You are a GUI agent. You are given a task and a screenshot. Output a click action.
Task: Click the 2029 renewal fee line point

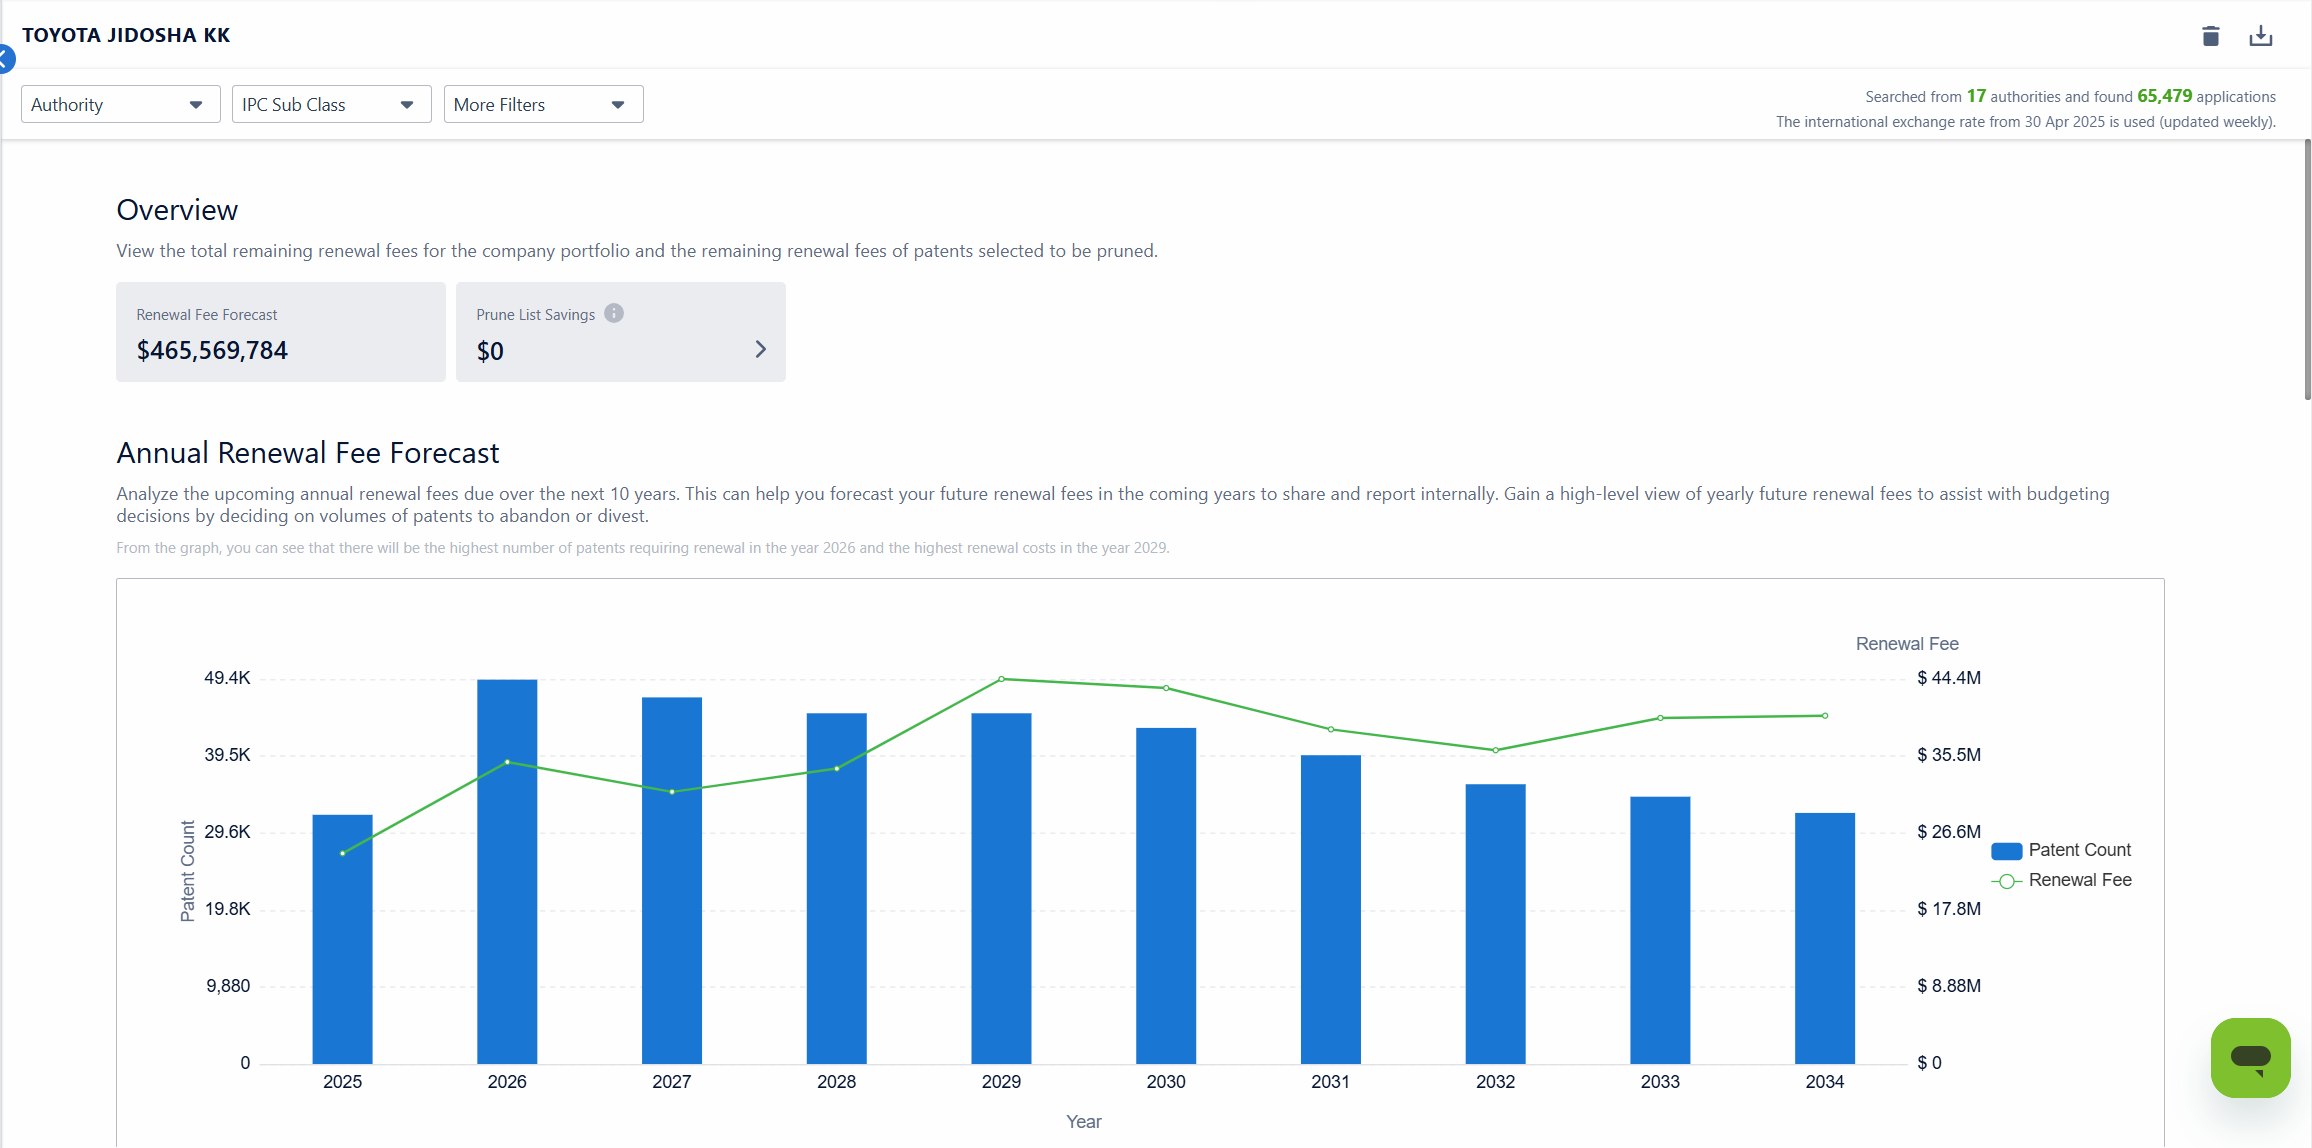pos(1001,679)
